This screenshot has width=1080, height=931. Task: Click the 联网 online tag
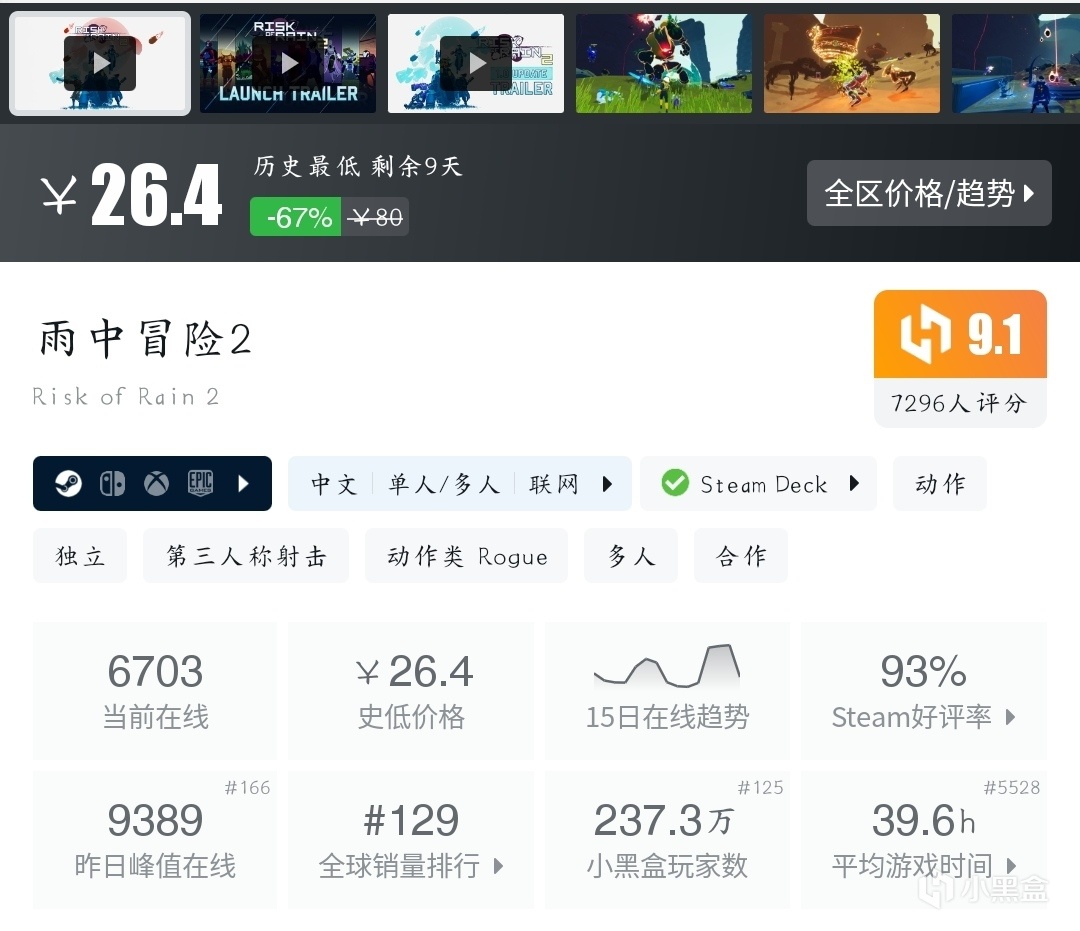(x=554, y=484)
